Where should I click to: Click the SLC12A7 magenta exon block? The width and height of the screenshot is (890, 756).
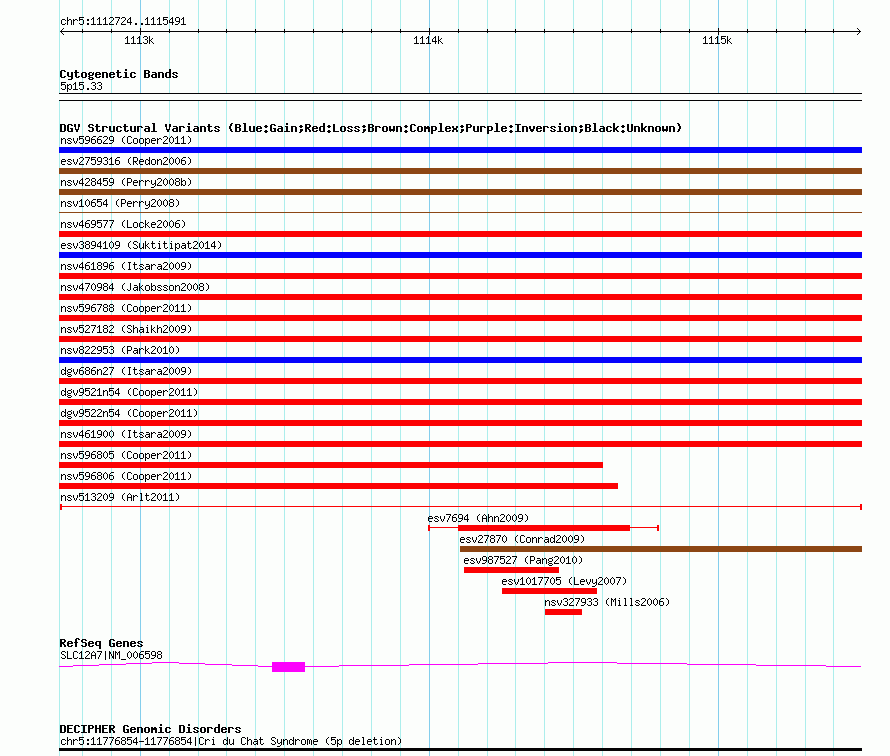click(x=288, y=667)
